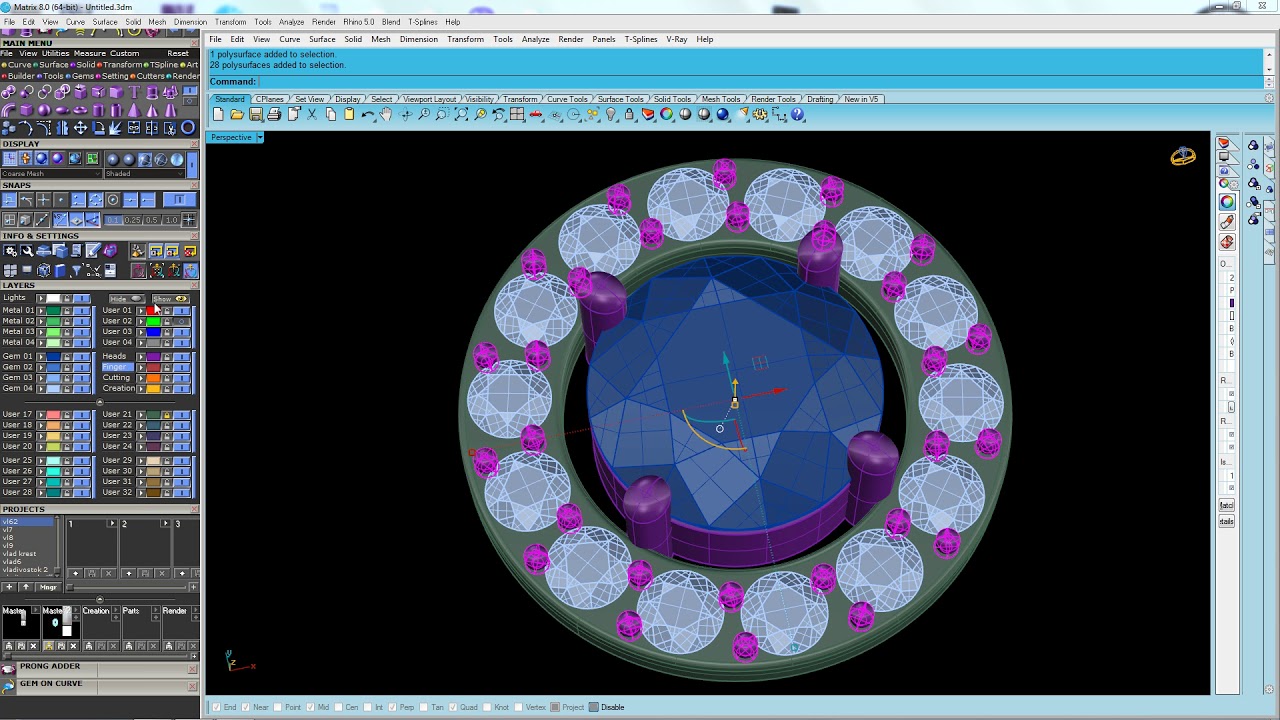The image size is (1280, 720).
Task: Click the Cut scissors icon
Action: 313,115
